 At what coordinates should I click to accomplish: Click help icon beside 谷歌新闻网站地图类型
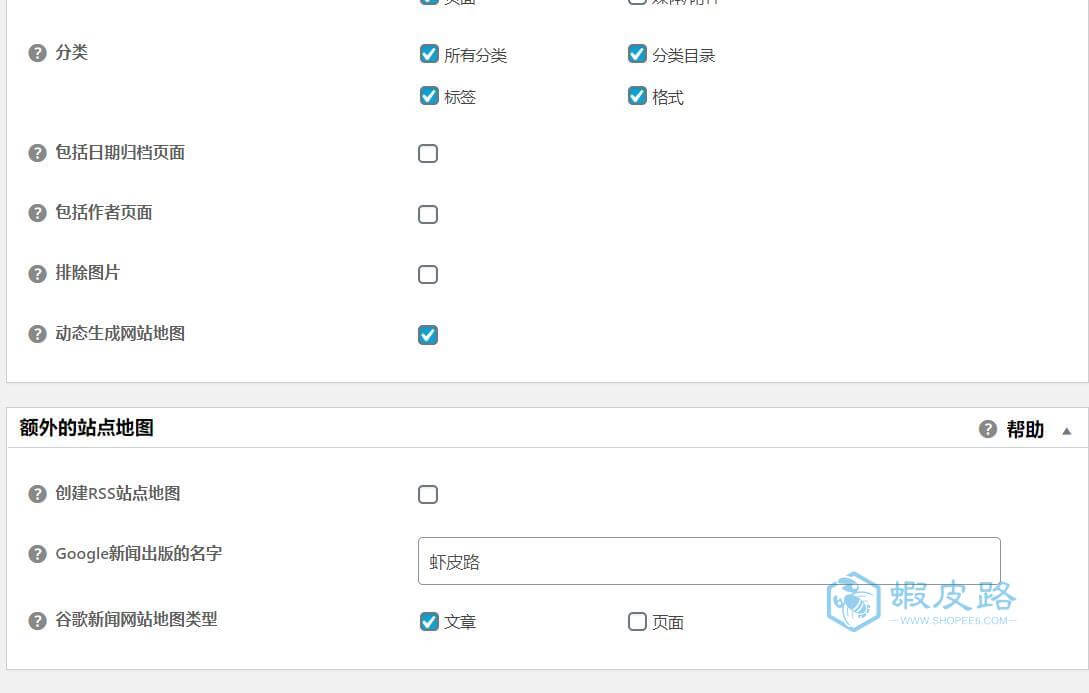coord(37,620)
